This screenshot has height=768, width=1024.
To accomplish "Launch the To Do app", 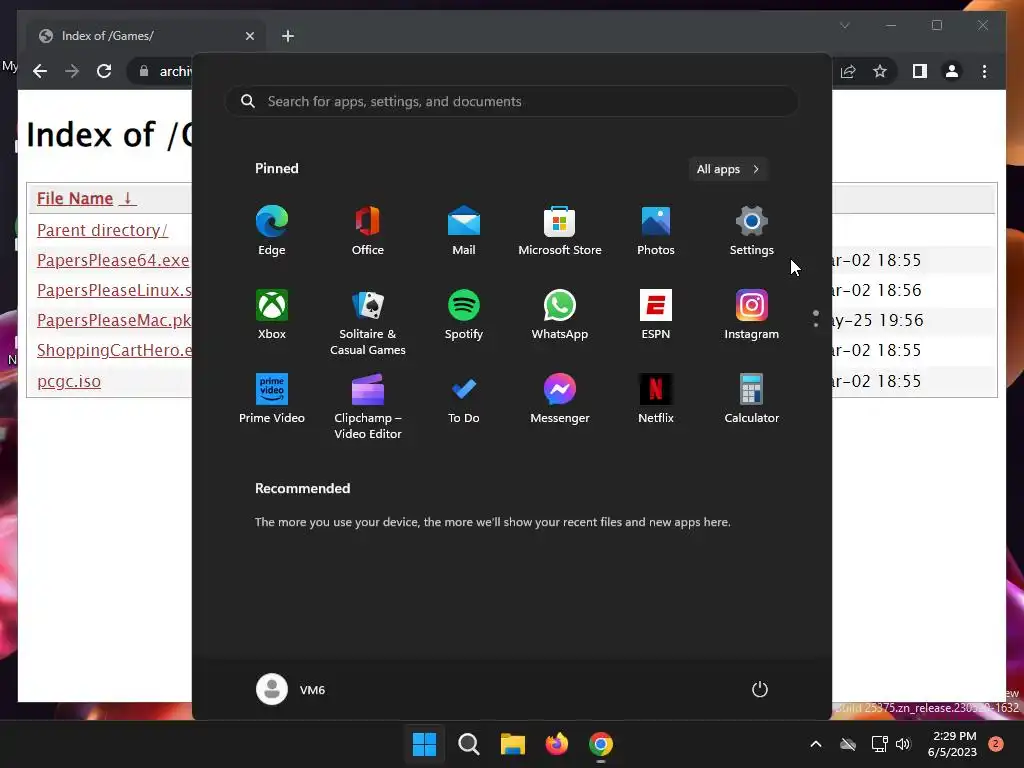I will click(464, 398).
